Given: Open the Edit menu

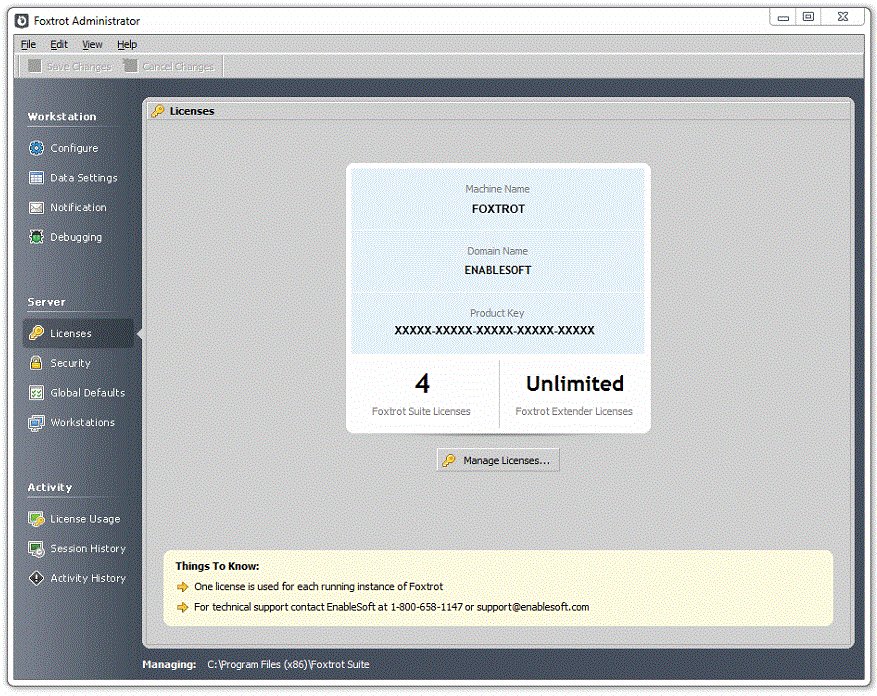Looking at the screenshot, I should tap(59, 44).
